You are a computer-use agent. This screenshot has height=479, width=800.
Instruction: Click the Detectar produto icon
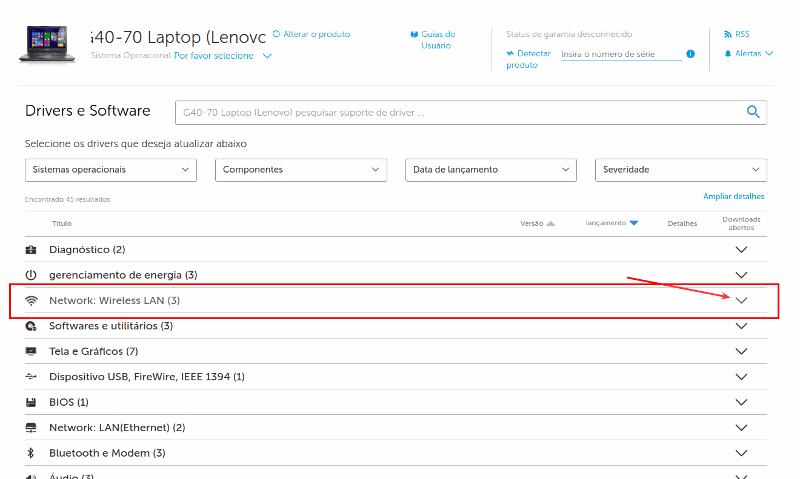[510, 53]
